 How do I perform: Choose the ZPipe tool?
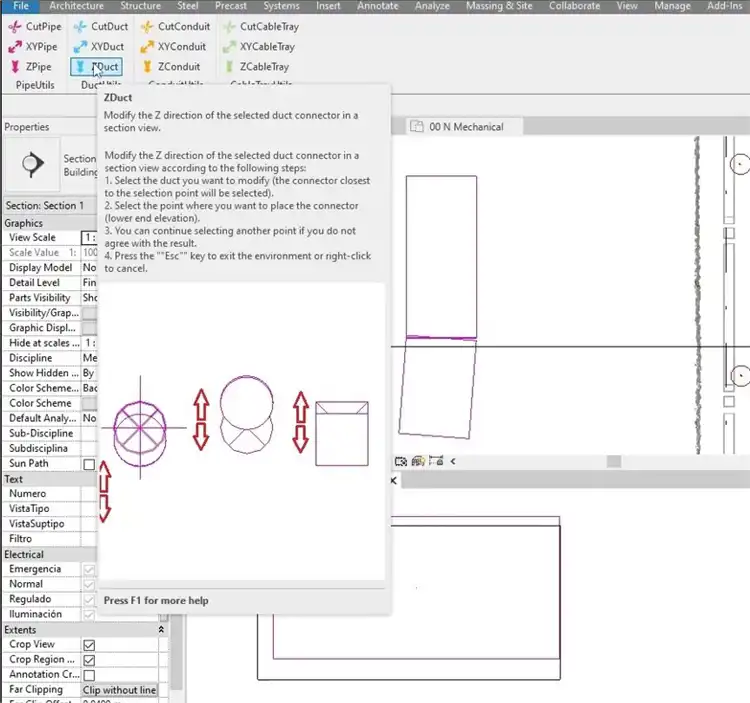tap(30, 67)
